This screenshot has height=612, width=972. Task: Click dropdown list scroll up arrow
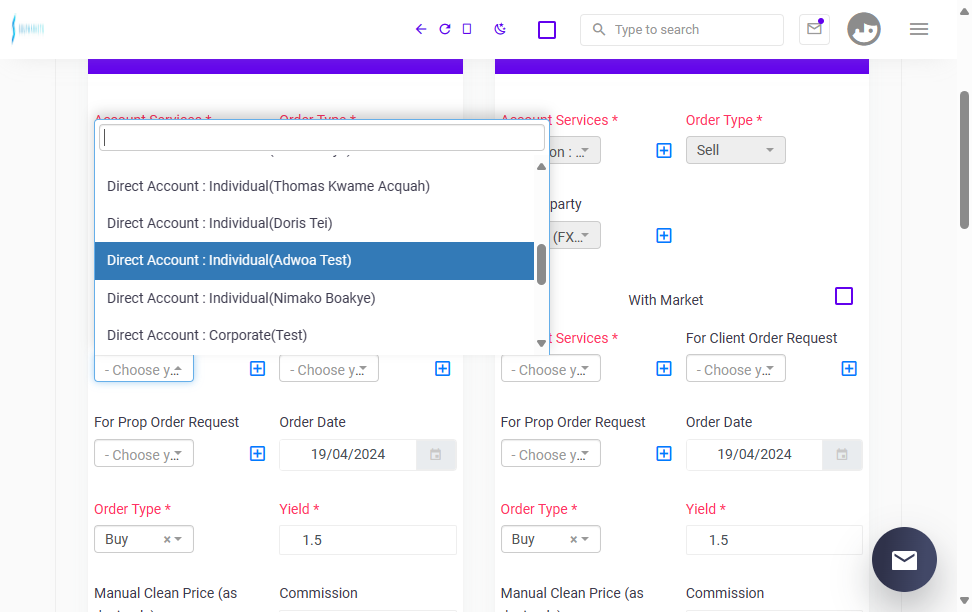[541, 166]
